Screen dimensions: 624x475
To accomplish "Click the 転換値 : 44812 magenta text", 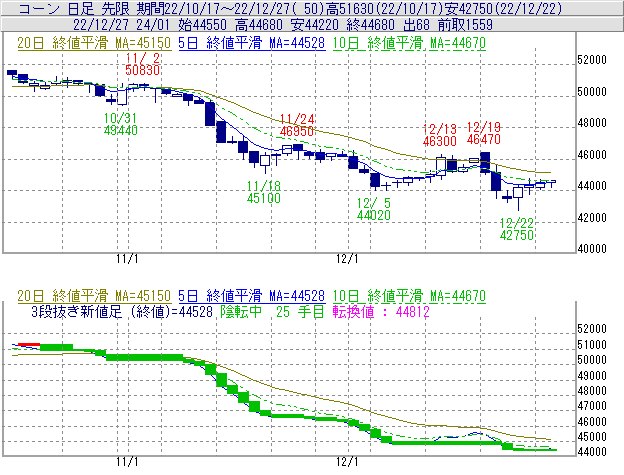I will tap(381, 311).
